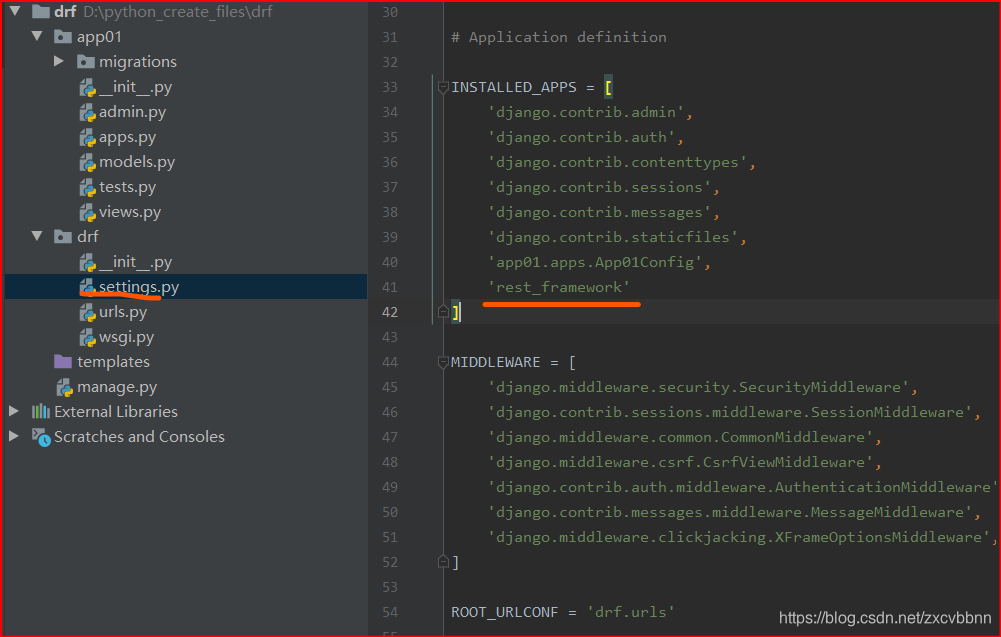Click the app01 folder icon
Image resolution: width=1001 pixels, height=637 pixels.
63,36
